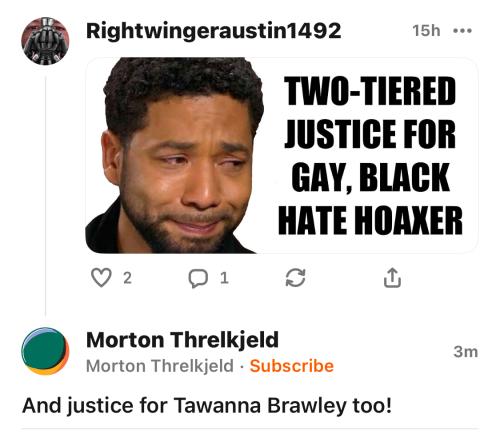
Task: Open the reply mentioning Tawanna Brawley
Action: pyautogui.click(x=207, y=406)
